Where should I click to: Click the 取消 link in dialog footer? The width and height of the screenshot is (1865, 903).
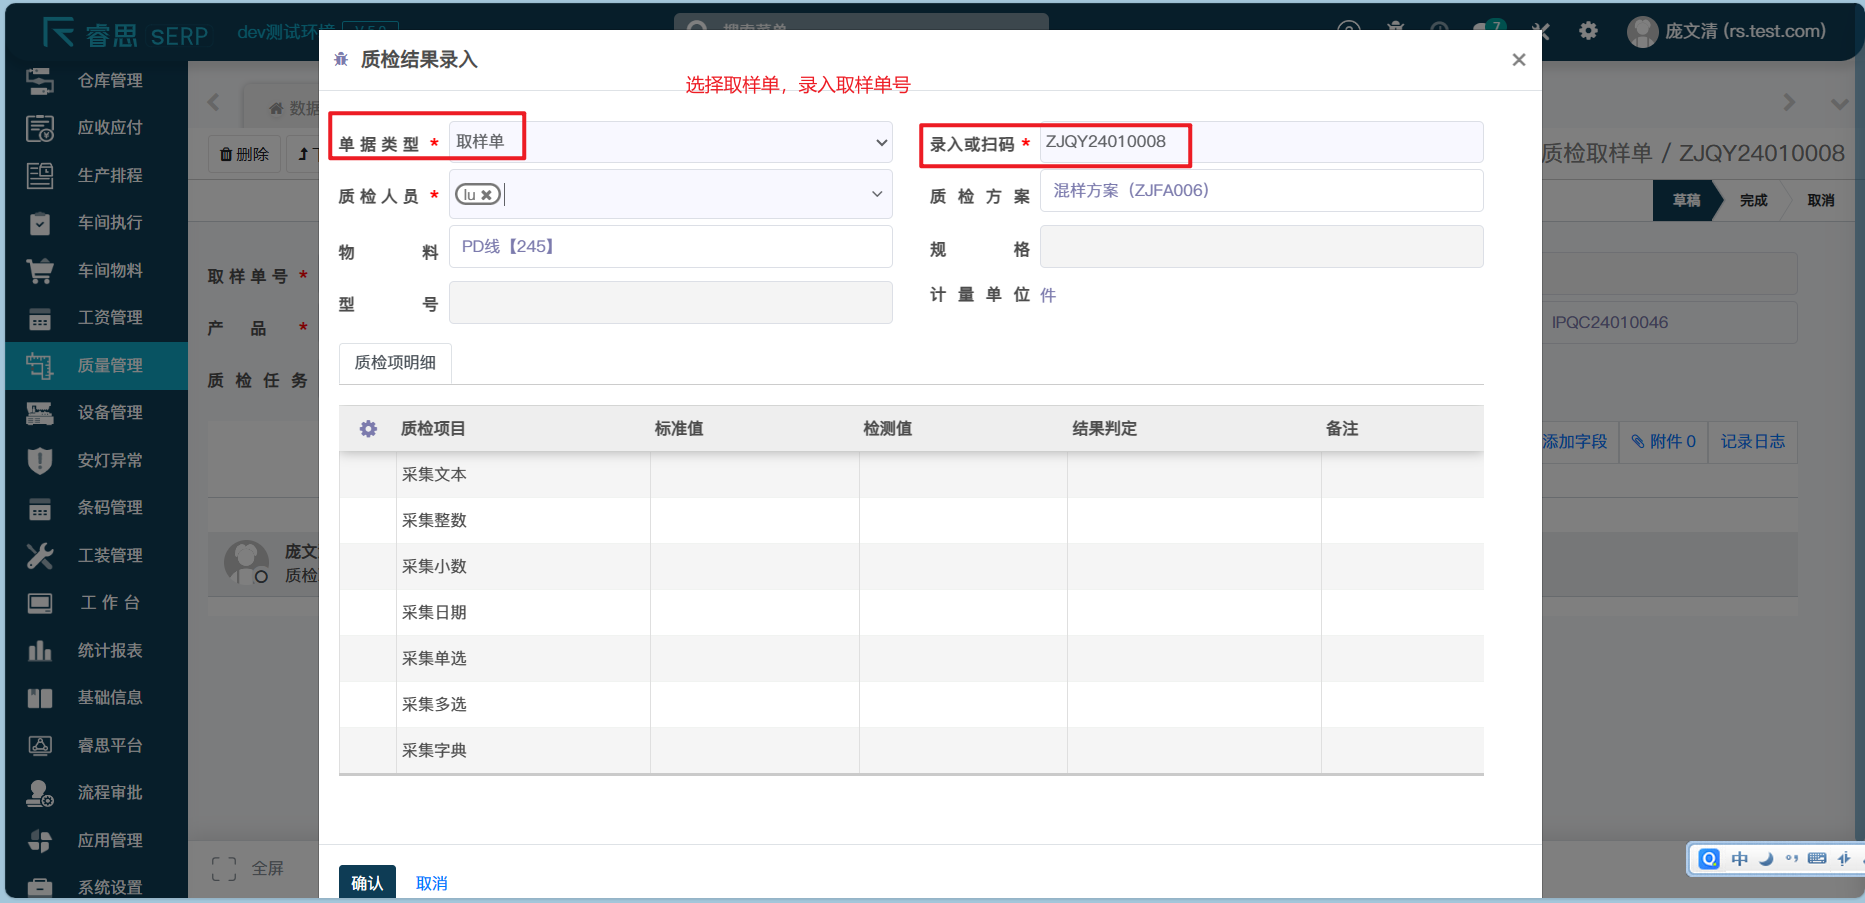click(431, 883)
